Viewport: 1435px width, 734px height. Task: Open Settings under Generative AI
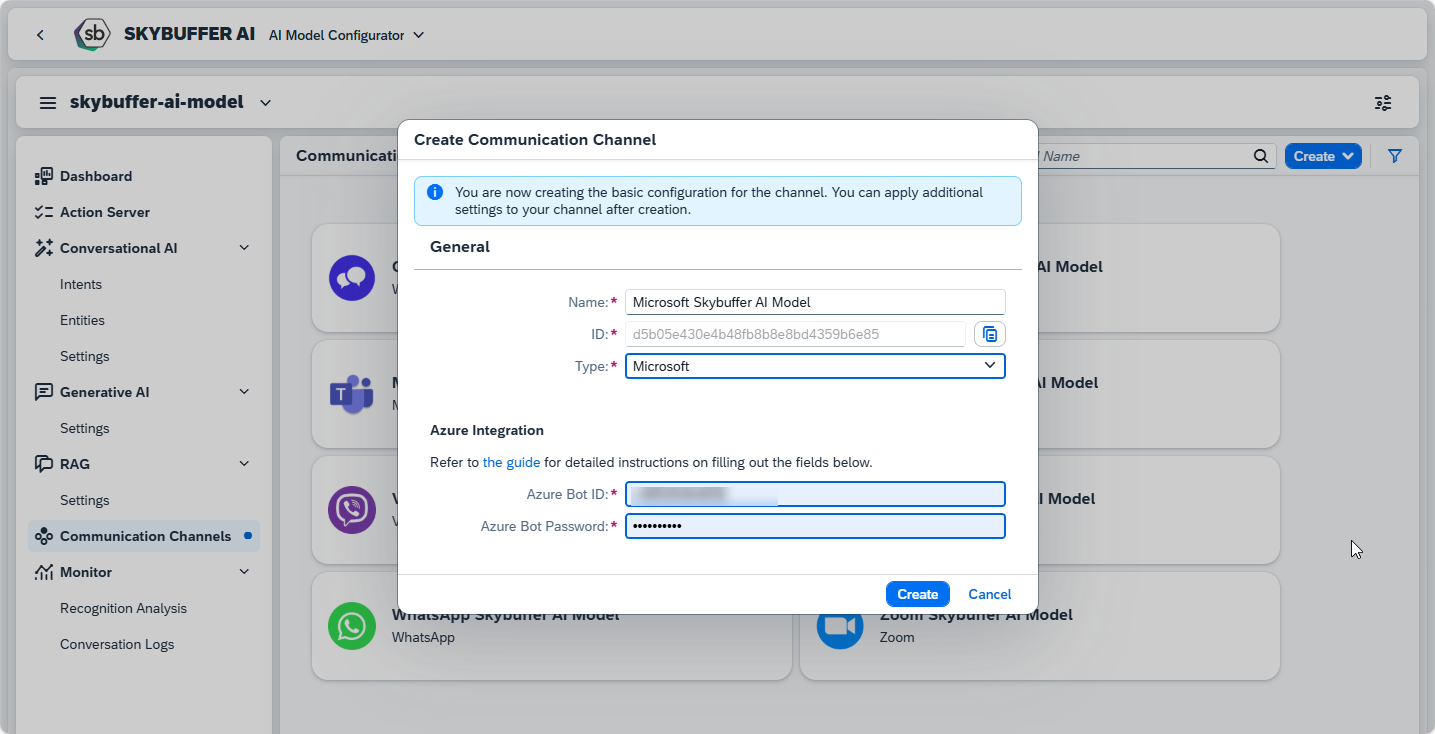[85, 428]
